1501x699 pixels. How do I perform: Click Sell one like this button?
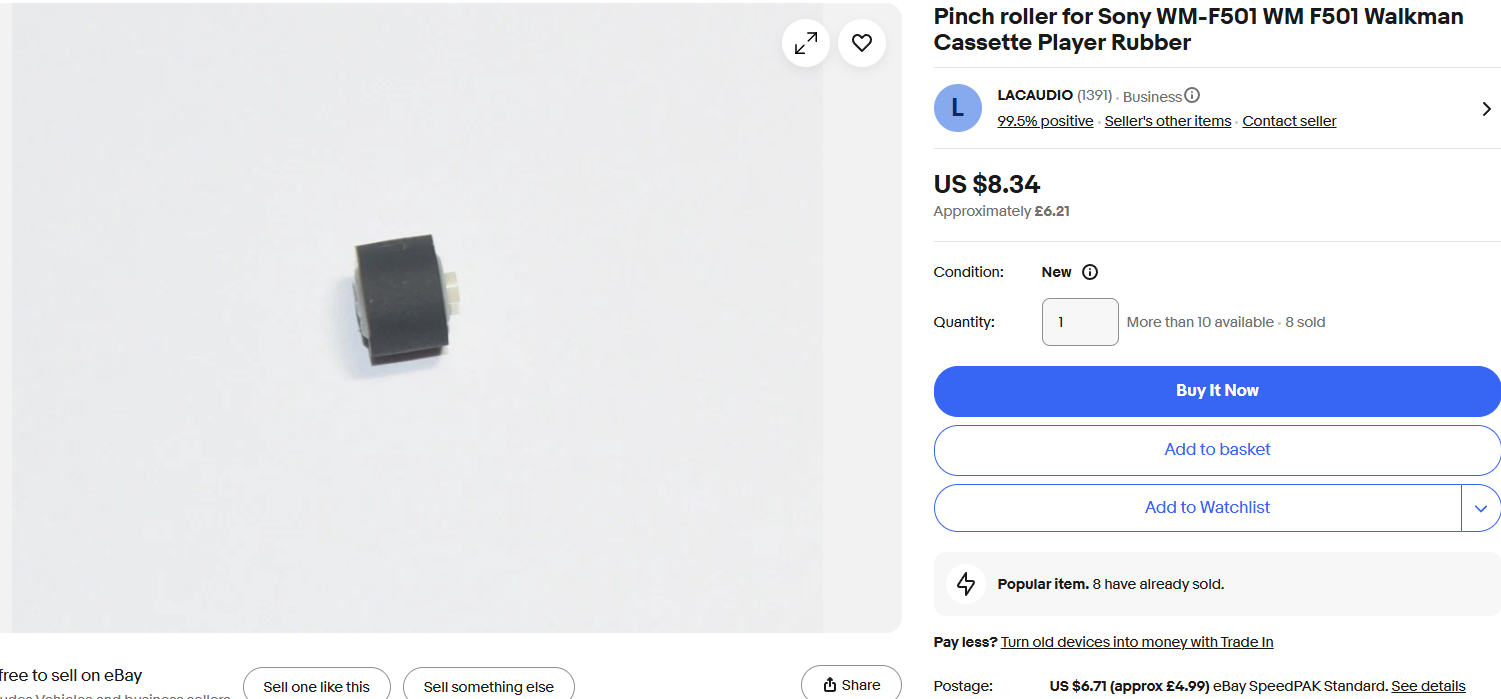pos(316,686)
